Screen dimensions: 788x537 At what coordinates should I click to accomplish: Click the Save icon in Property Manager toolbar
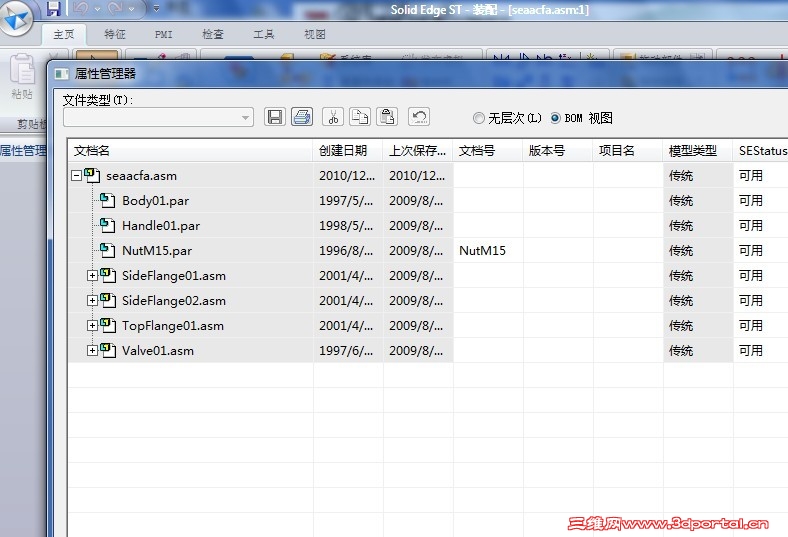click(275, 117)
